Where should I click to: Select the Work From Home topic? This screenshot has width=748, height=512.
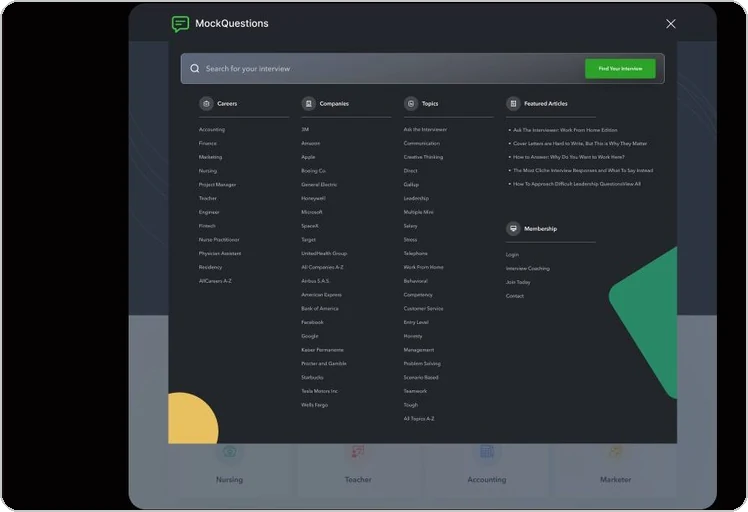[x=424, y=267]
